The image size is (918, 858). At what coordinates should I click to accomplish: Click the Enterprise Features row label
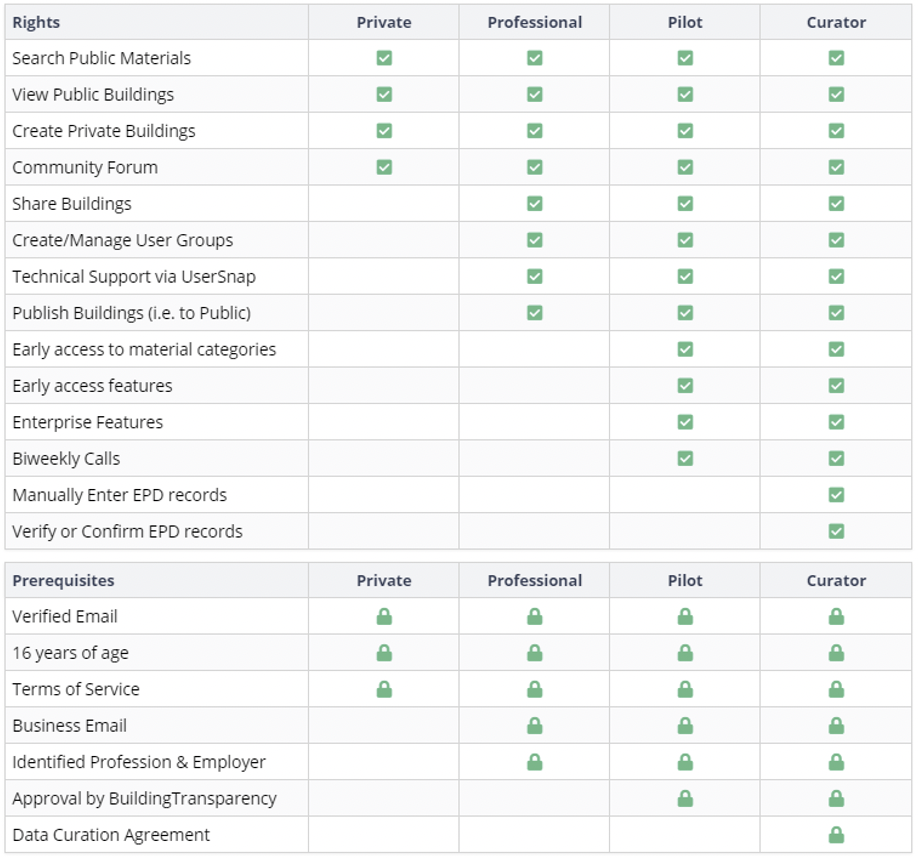[88, 422]
